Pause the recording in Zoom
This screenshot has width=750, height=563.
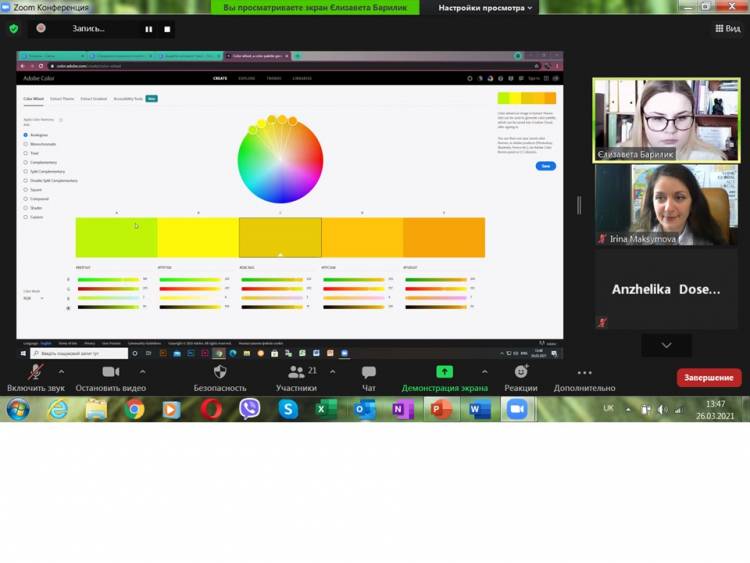(x=149, y=29)
